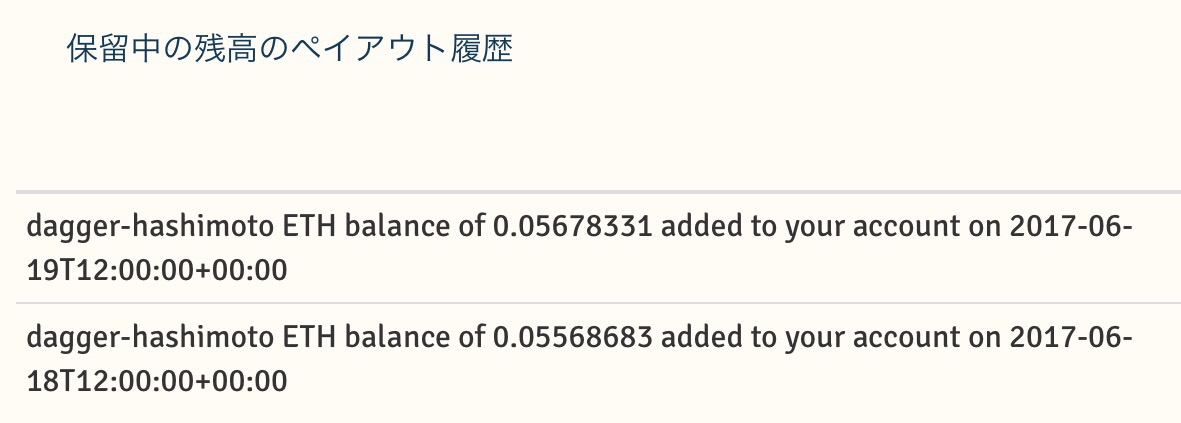
Task: Click the 18T12:00:00+00:00 timestamp text
Action: 157,382
